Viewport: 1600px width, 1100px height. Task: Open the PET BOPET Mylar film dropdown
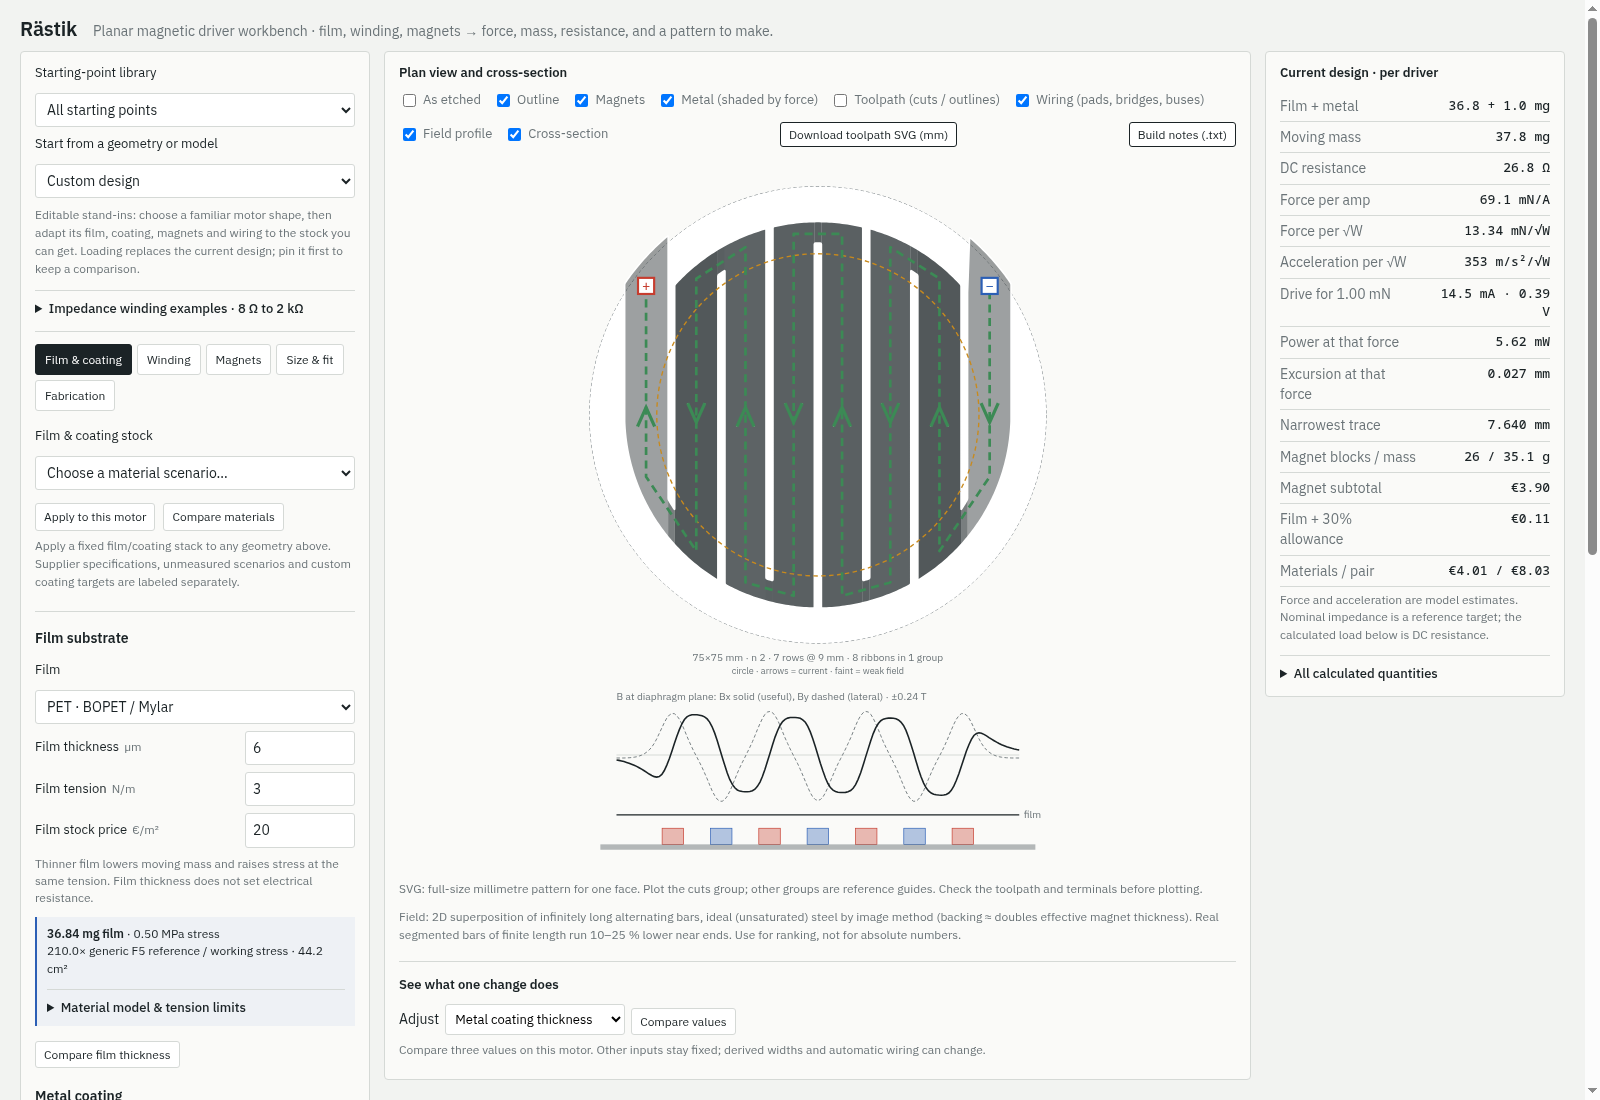[195, 707]
